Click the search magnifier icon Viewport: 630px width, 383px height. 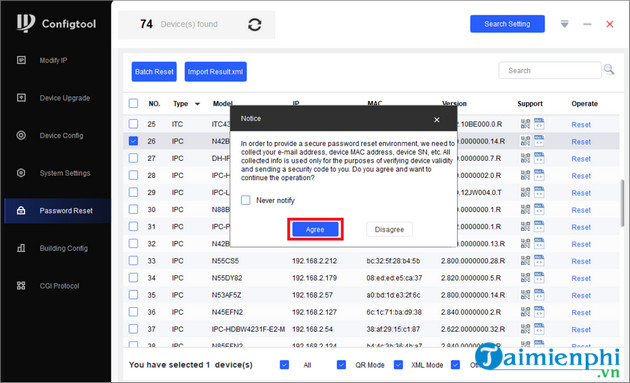pos(609,70)
